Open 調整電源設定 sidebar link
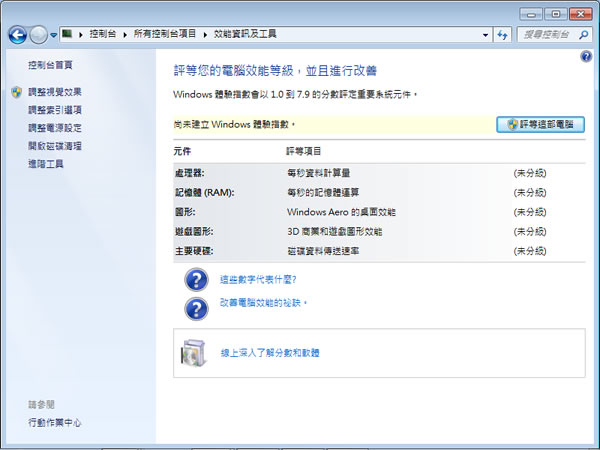Viewport: 600px width, 450px height. (55, 128)
